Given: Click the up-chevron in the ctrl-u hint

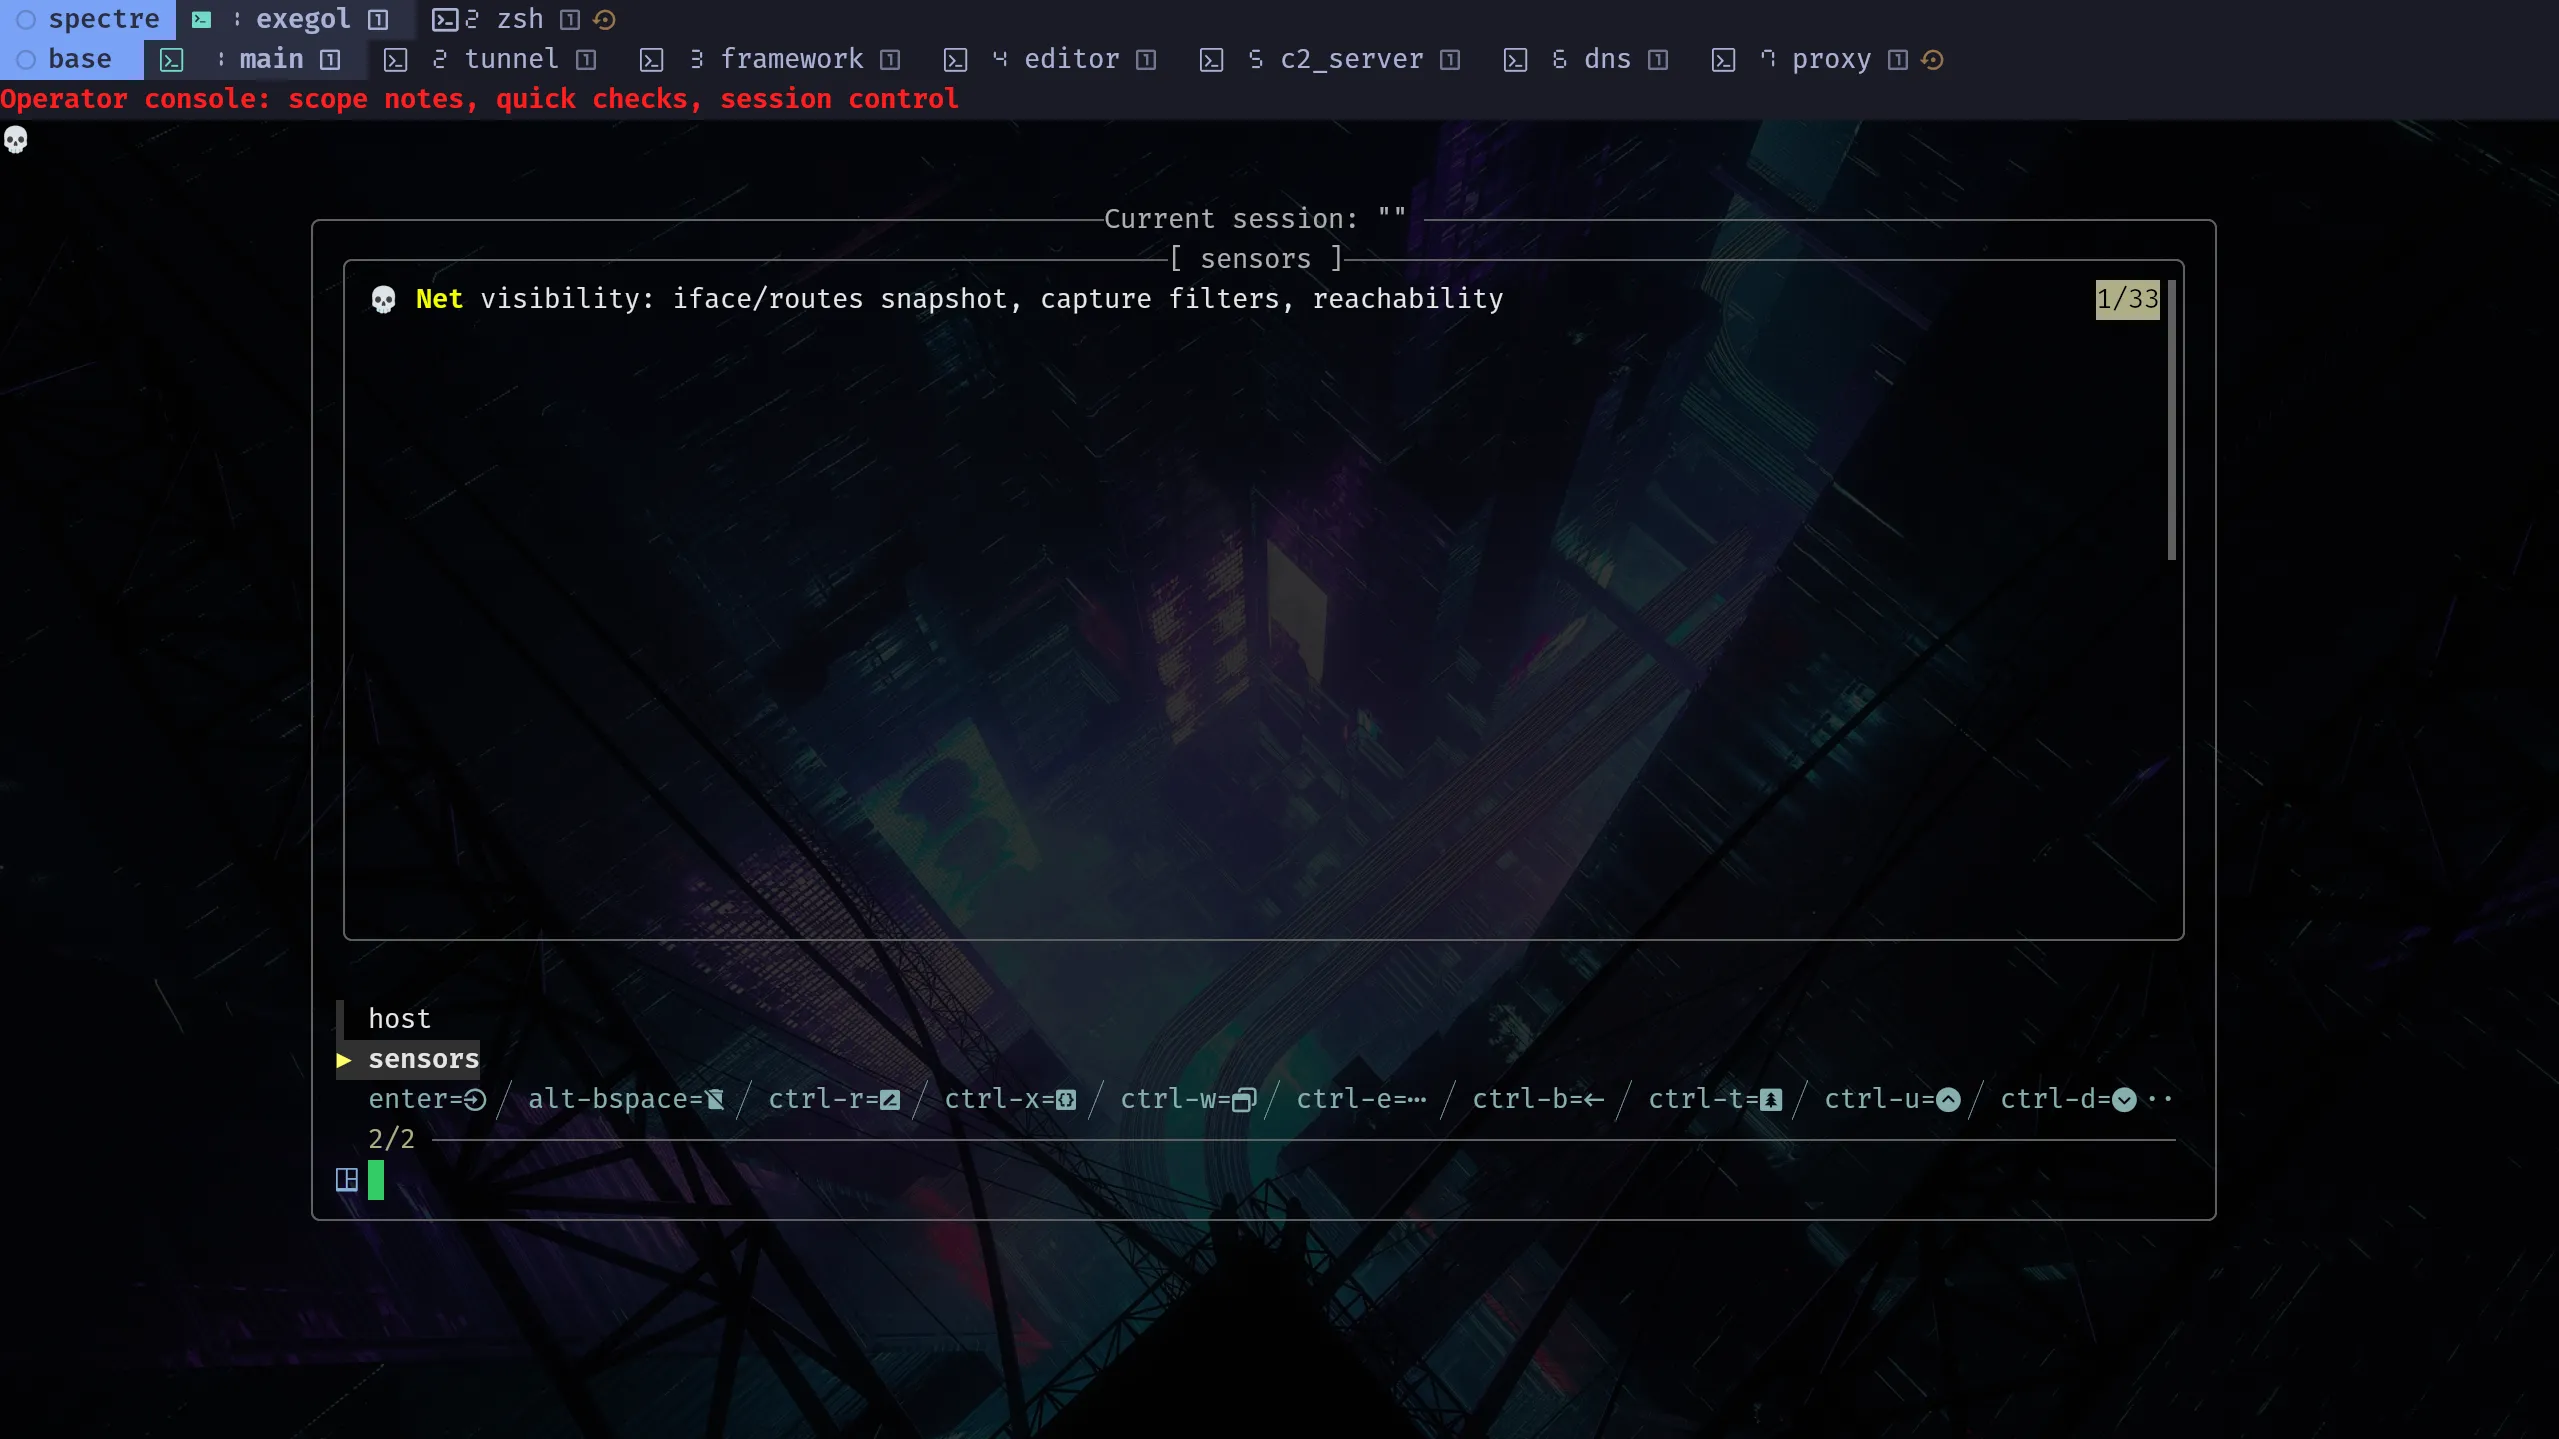Looking at the screenshot, I should pos(1947,1099).
